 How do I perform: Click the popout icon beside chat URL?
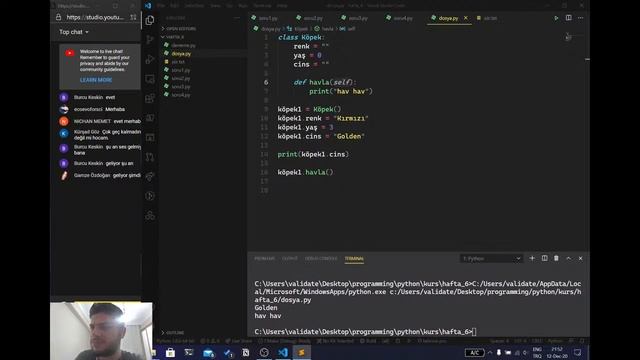click(133, 17)
